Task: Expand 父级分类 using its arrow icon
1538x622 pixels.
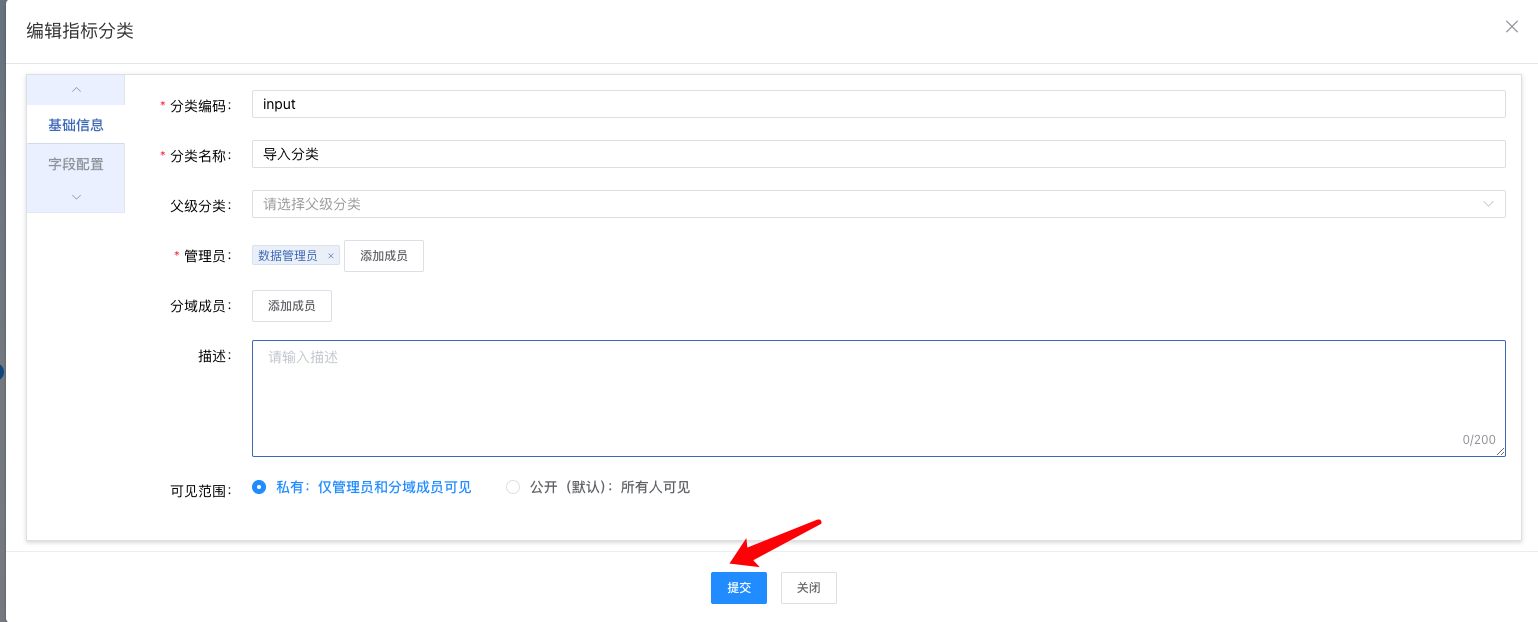Action: point(1488,204)
